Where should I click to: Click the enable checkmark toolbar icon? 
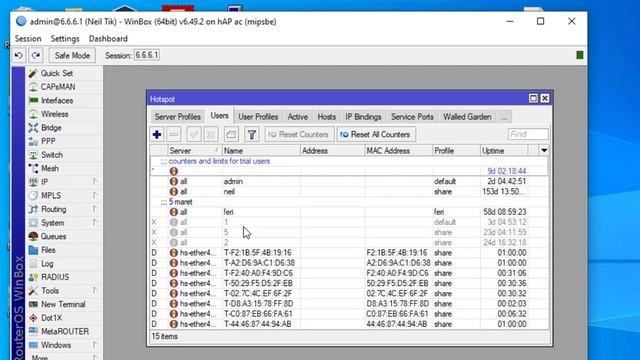194,134
